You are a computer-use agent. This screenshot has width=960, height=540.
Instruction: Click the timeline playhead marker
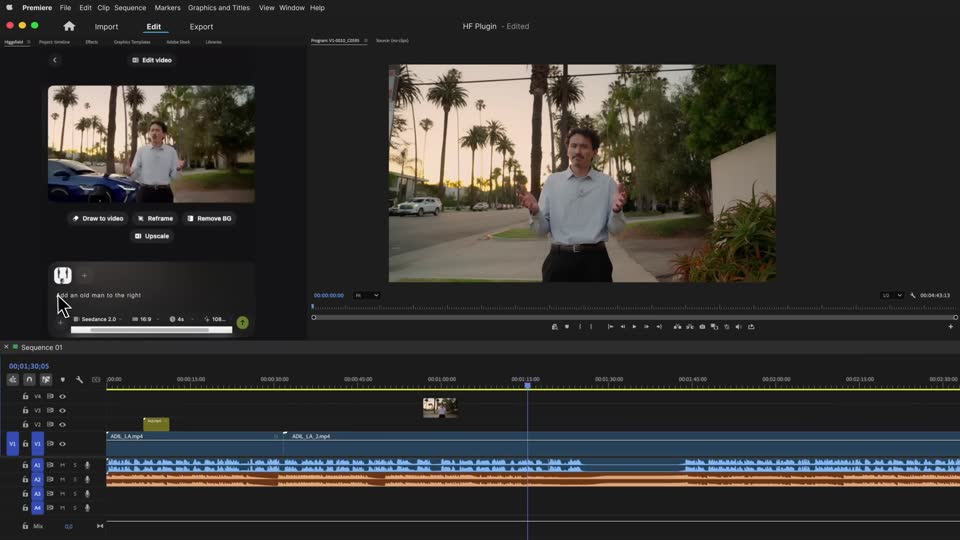pos(527,385)
